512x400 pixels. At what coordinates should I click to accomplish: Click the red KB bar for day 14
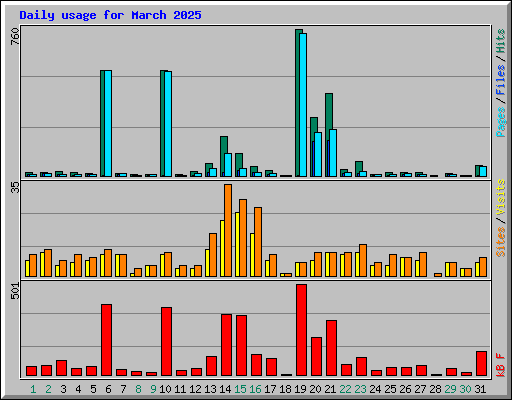226,345
